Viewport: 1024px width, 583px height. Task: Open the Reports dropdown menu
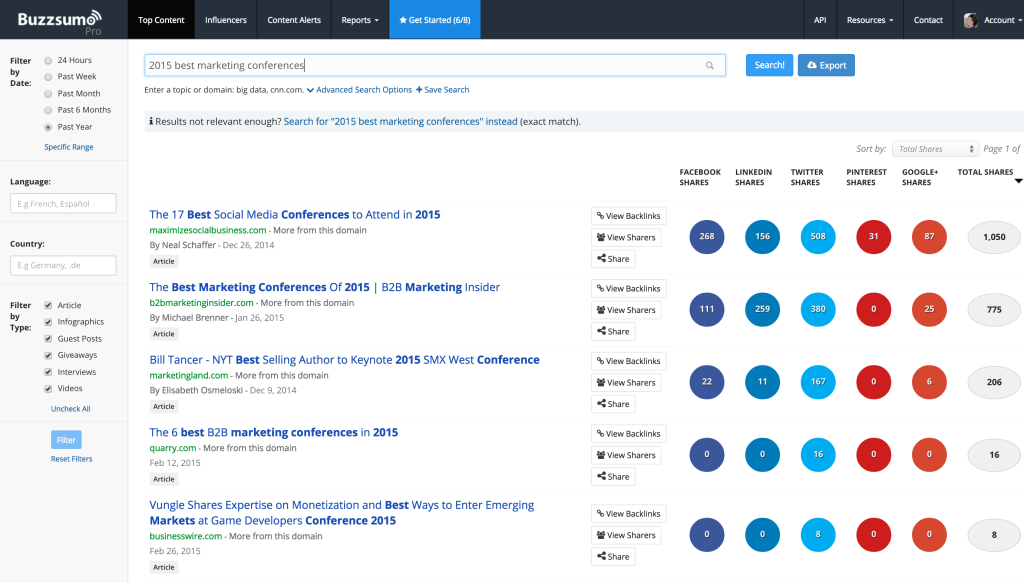tap(360, 20)
